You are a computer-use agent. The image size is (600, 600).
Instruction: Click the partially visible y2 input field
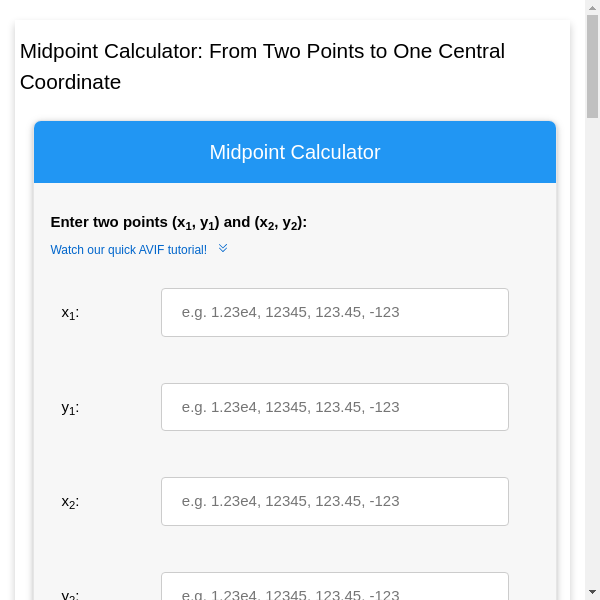pyautogui.click(x=334, y=588)
